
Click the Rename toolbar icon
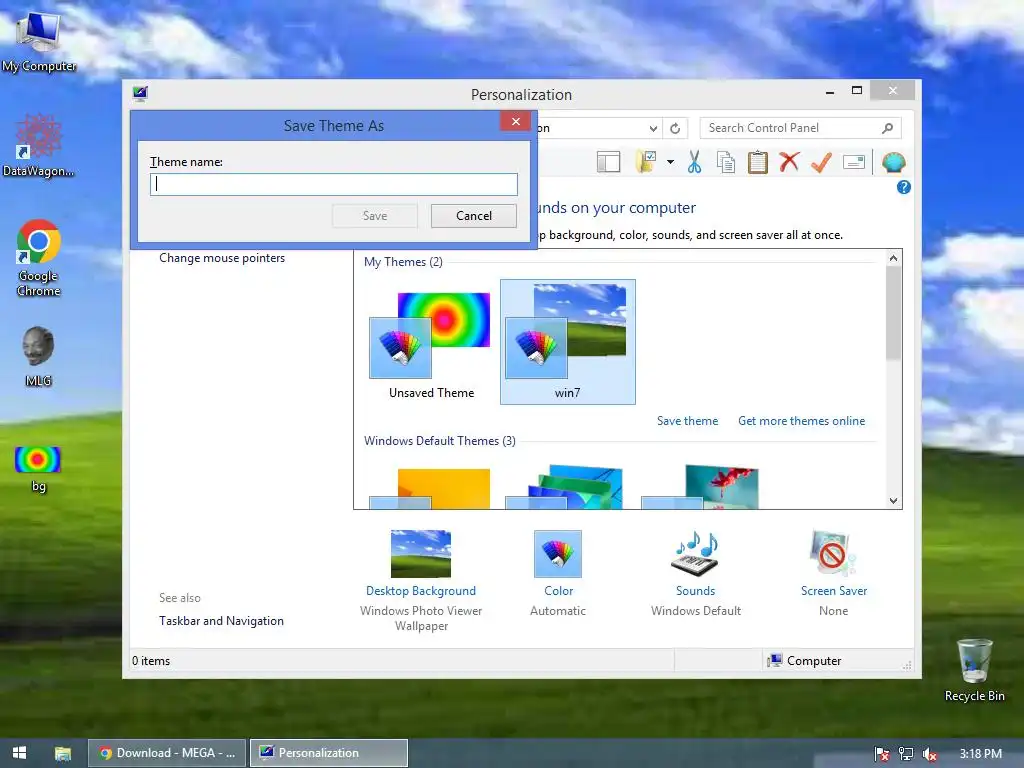coord(854,161)
